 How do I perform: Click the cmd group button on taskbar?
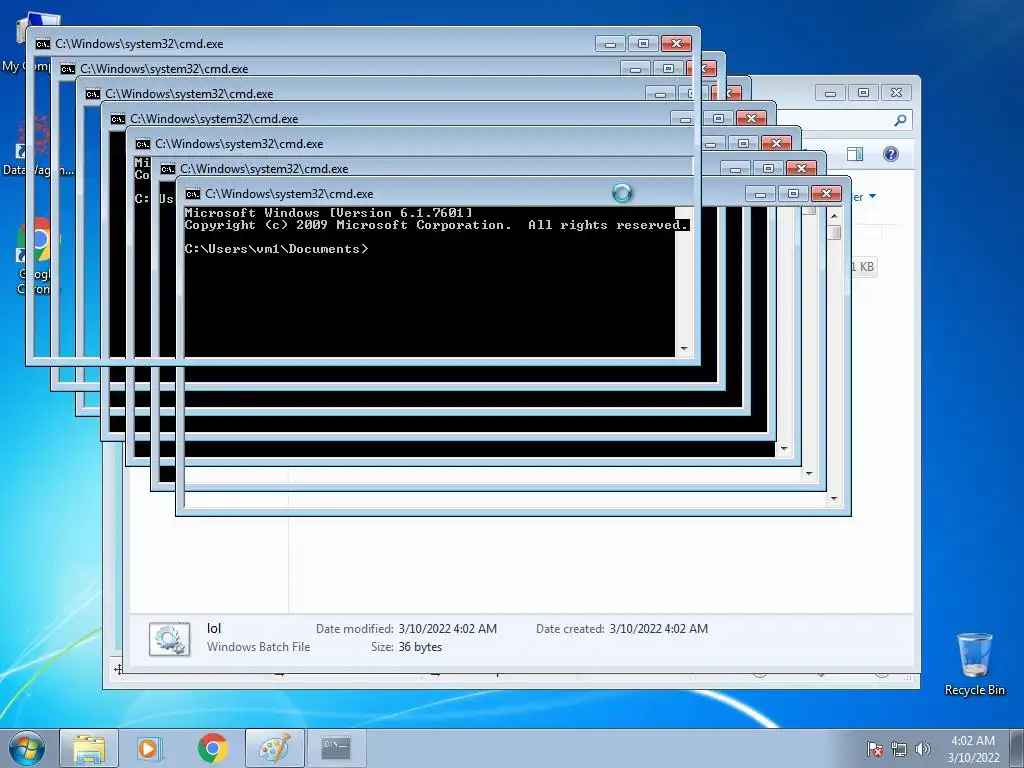click(x=336, y=748)
